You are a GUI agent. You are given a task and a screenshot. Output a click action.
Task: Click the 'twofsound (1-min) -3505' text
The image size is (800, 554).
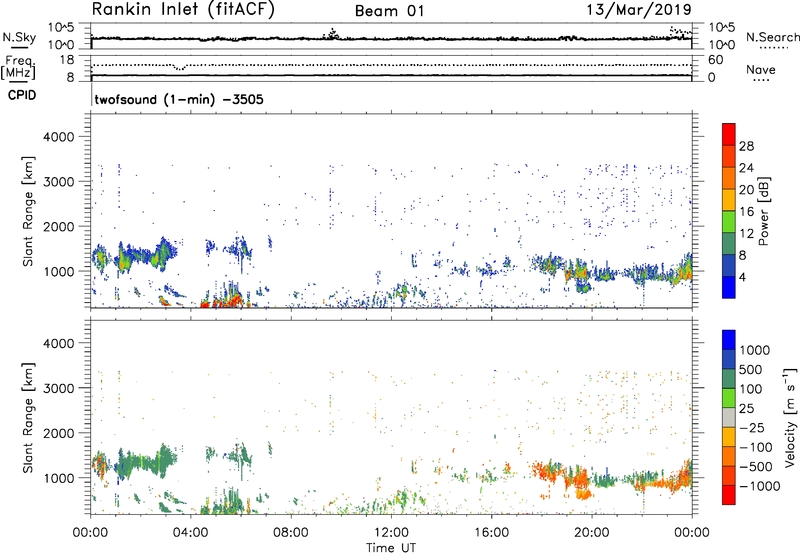[179, 99]
